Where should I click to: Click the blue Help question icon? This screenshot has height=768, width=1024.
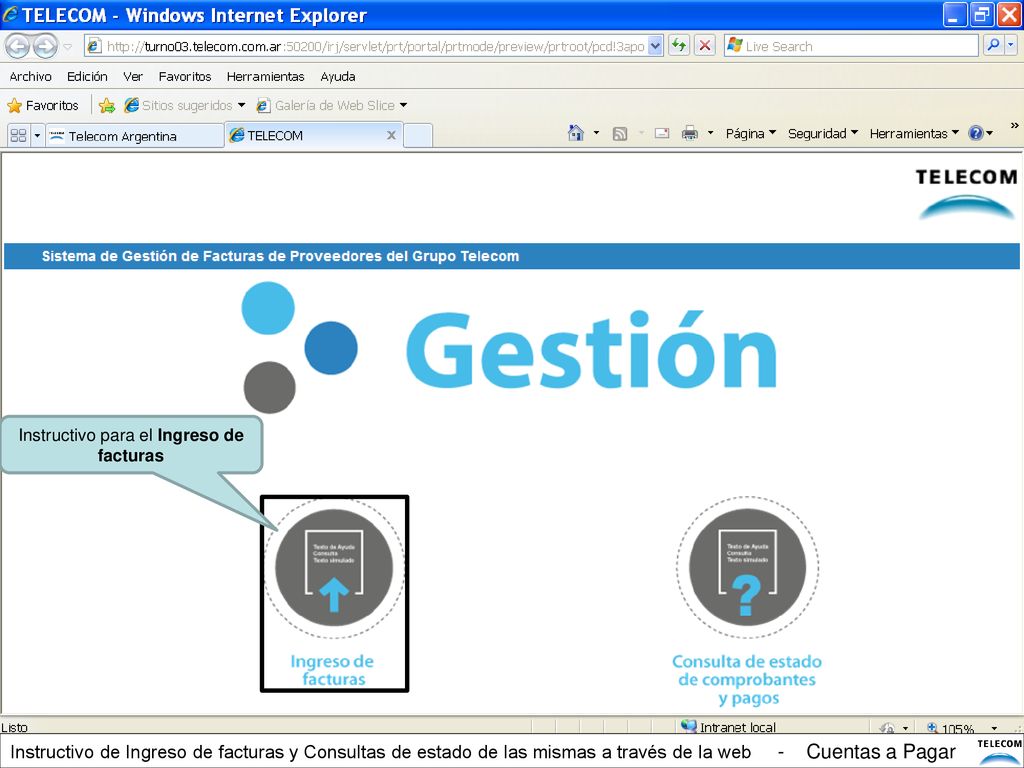(x=976, y=133)
